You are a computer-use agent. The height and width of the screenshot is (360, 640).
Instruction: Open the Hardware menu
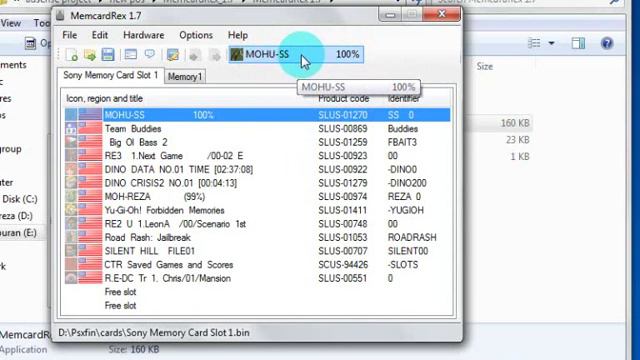click(144, 35)
